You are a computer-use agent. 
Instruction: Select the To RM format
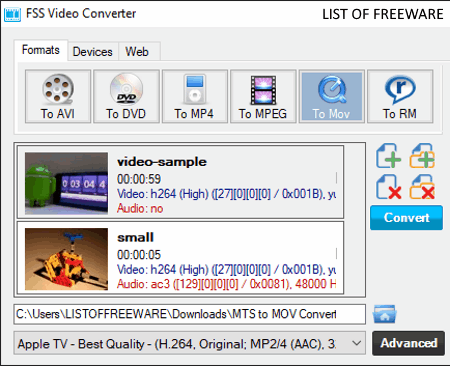pyautogui.click(x=400, y=96)
